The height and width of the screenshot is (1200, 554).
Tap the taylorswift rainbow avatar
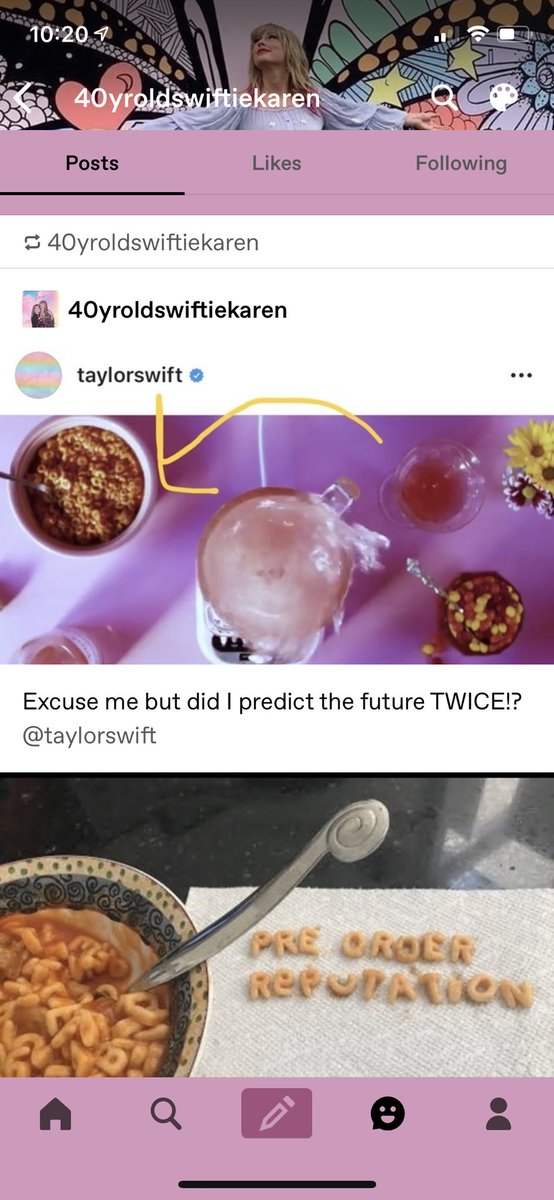[x=39, y=375]
